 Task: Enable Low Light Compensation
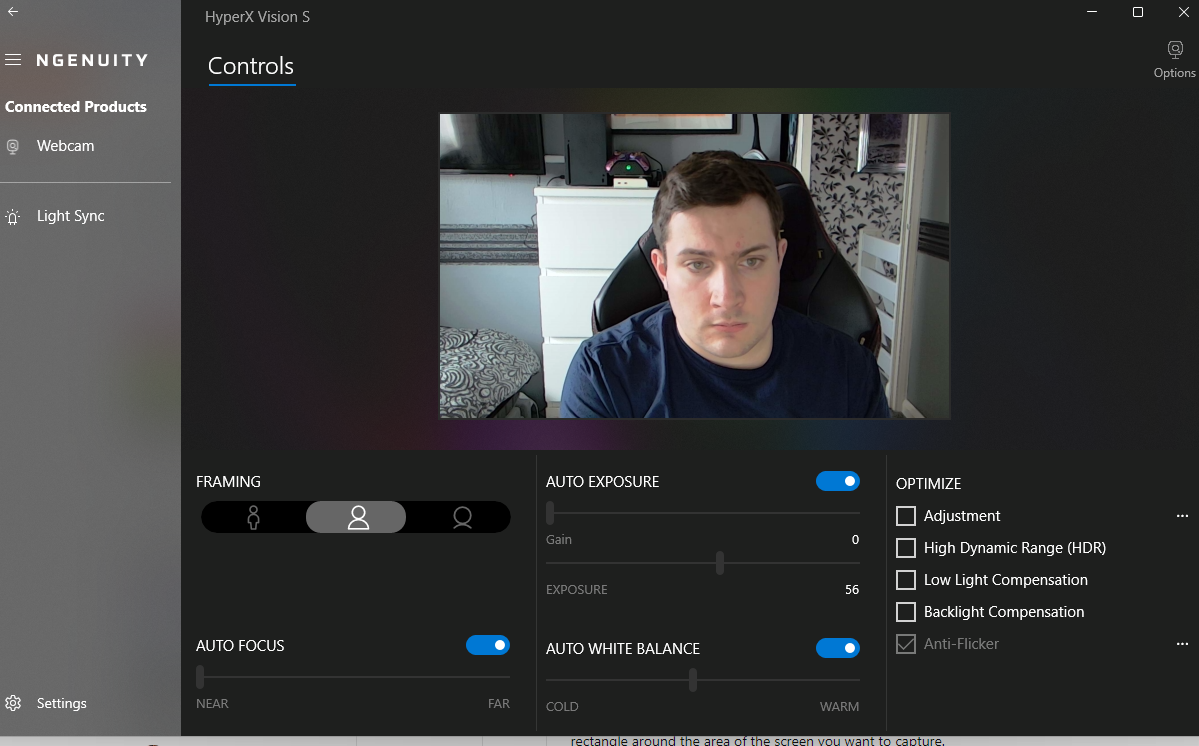point(905,580)
